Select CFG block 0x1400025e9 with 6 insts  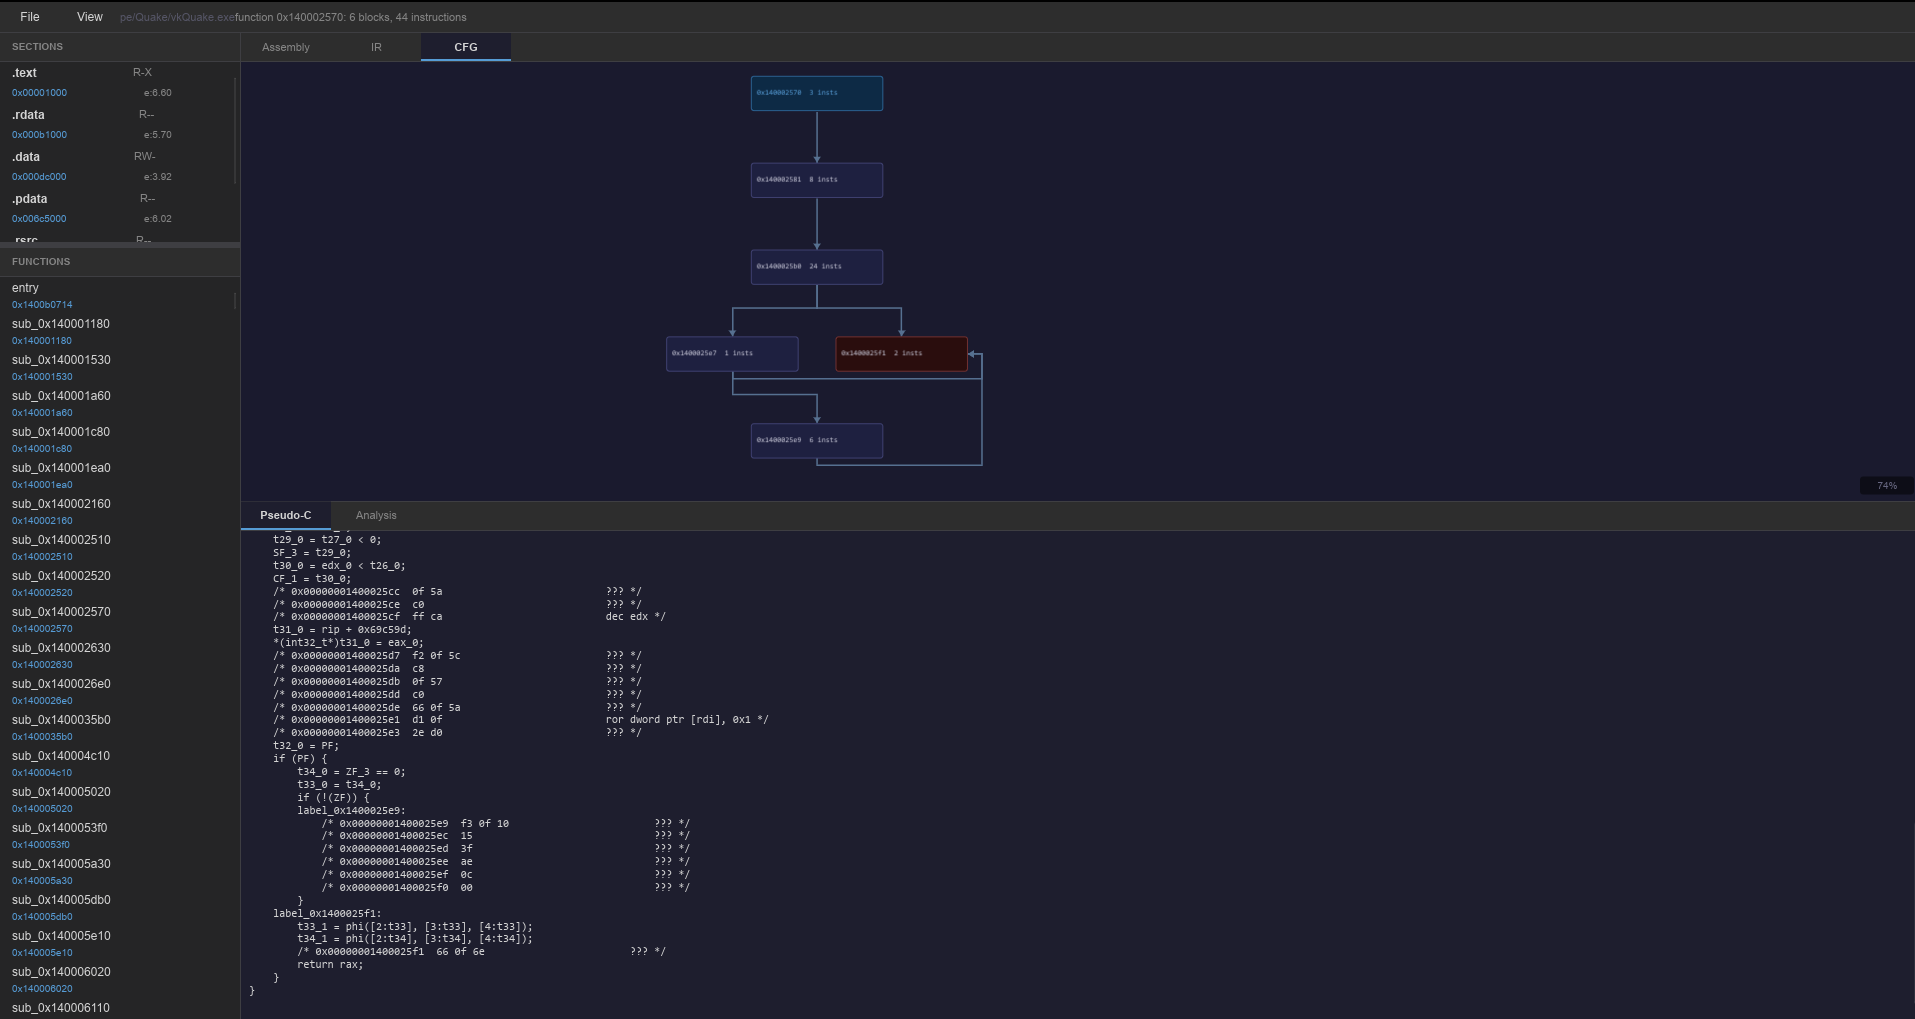click(817, 441)
